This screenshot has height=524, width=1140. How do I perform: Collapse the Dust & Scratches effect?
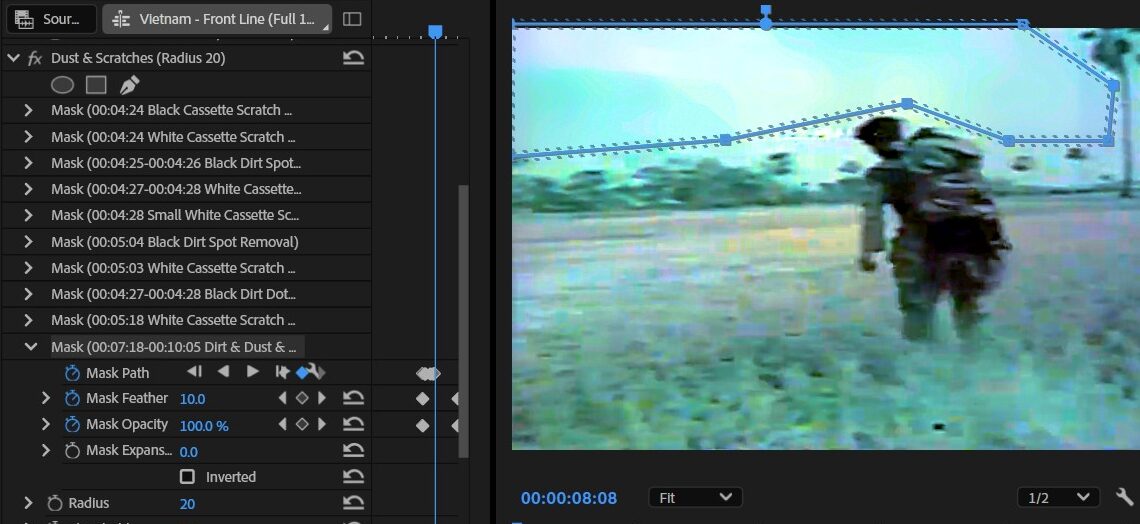[13, 58]
